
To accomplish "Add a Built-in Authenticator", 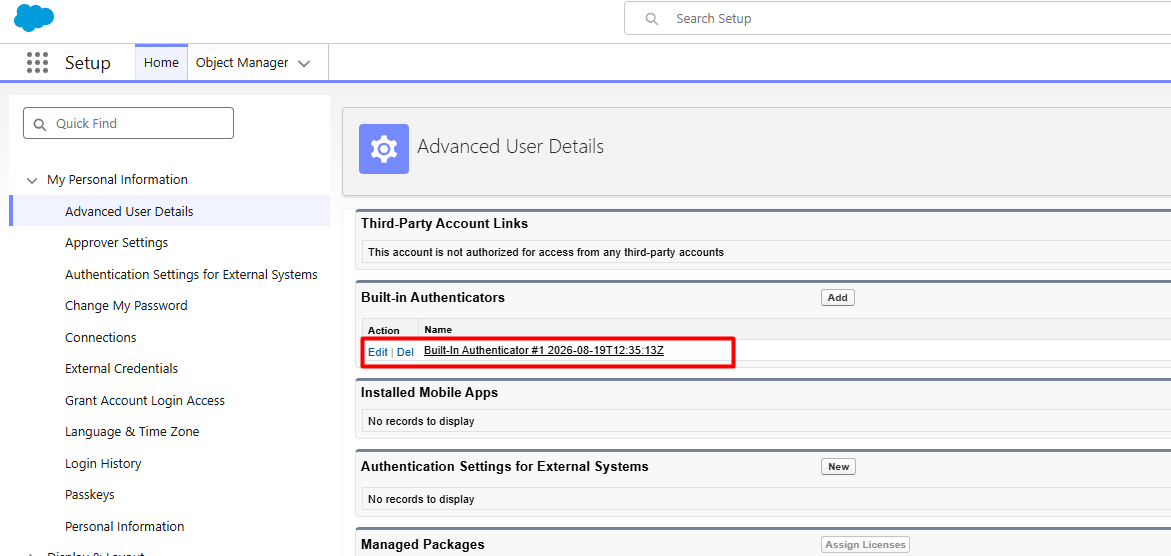I will [x=838, y=297].
